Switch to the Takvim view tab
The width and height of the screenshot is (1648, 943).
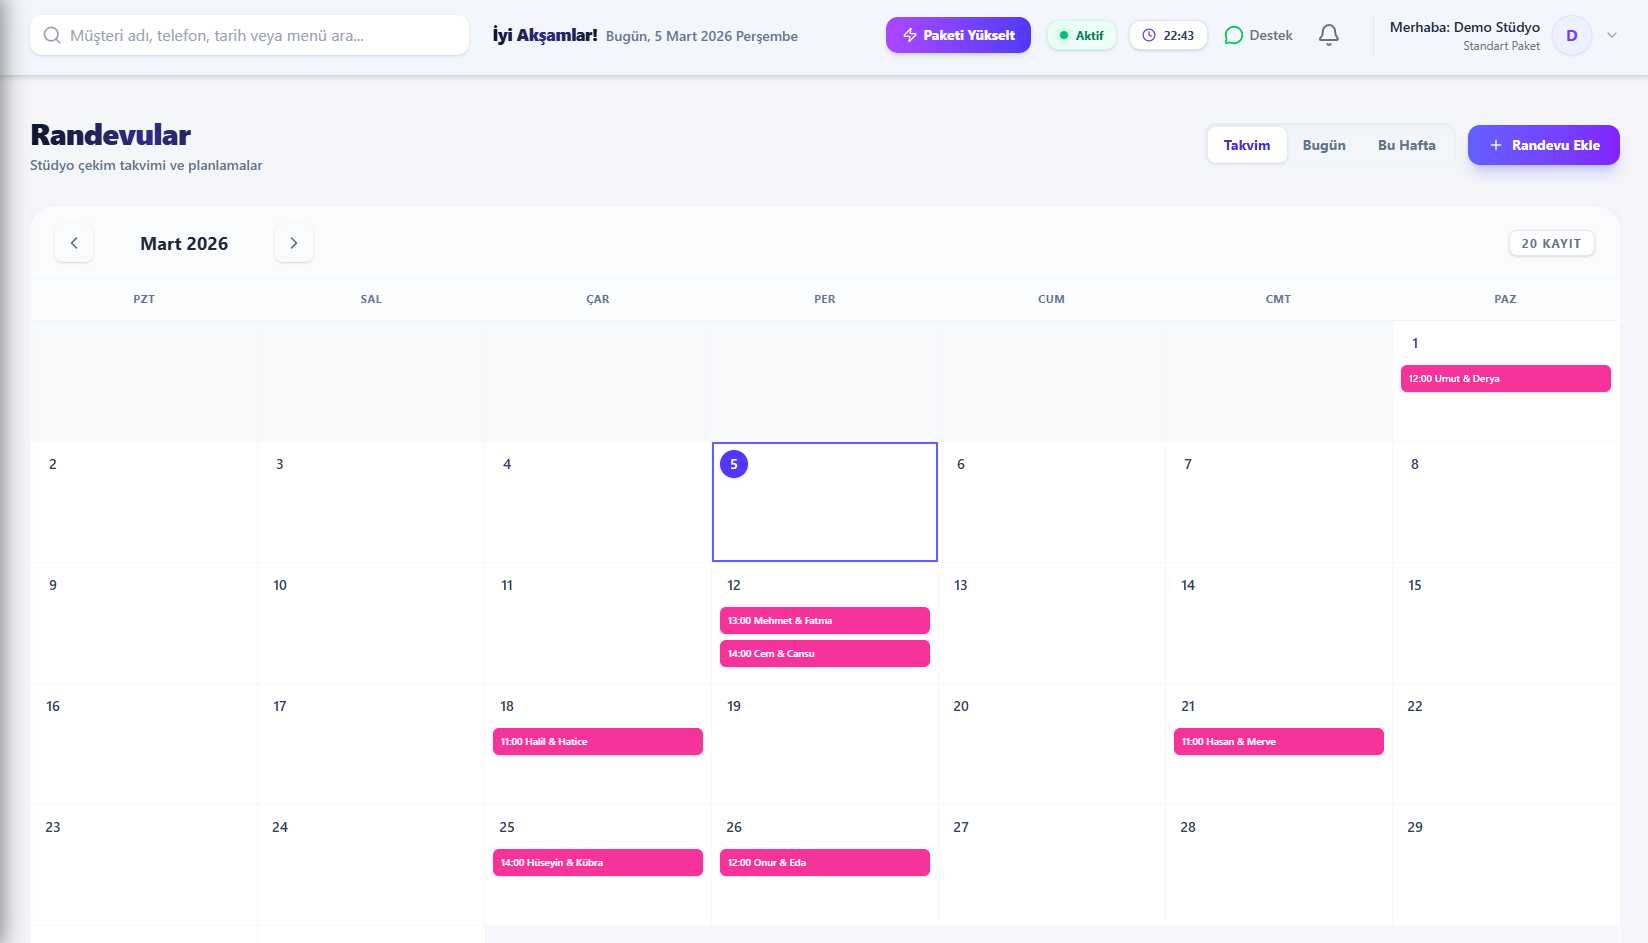pyautogui.click(x=1246, y=146)
